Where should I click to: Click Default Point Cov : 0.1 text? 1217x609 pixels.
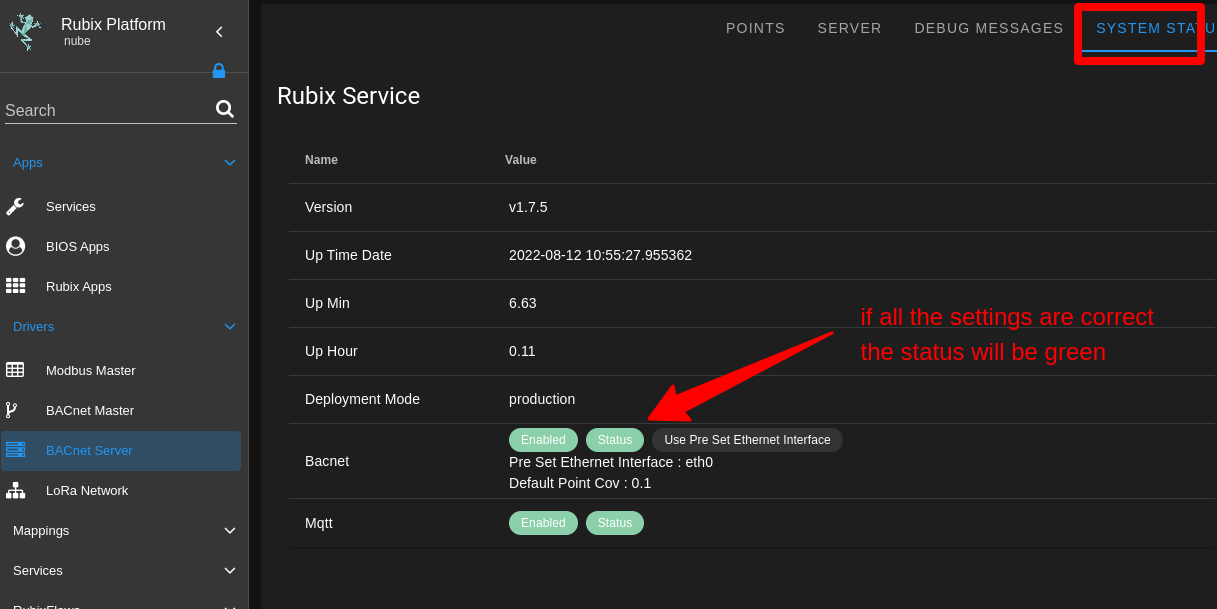tap(580, 483)
